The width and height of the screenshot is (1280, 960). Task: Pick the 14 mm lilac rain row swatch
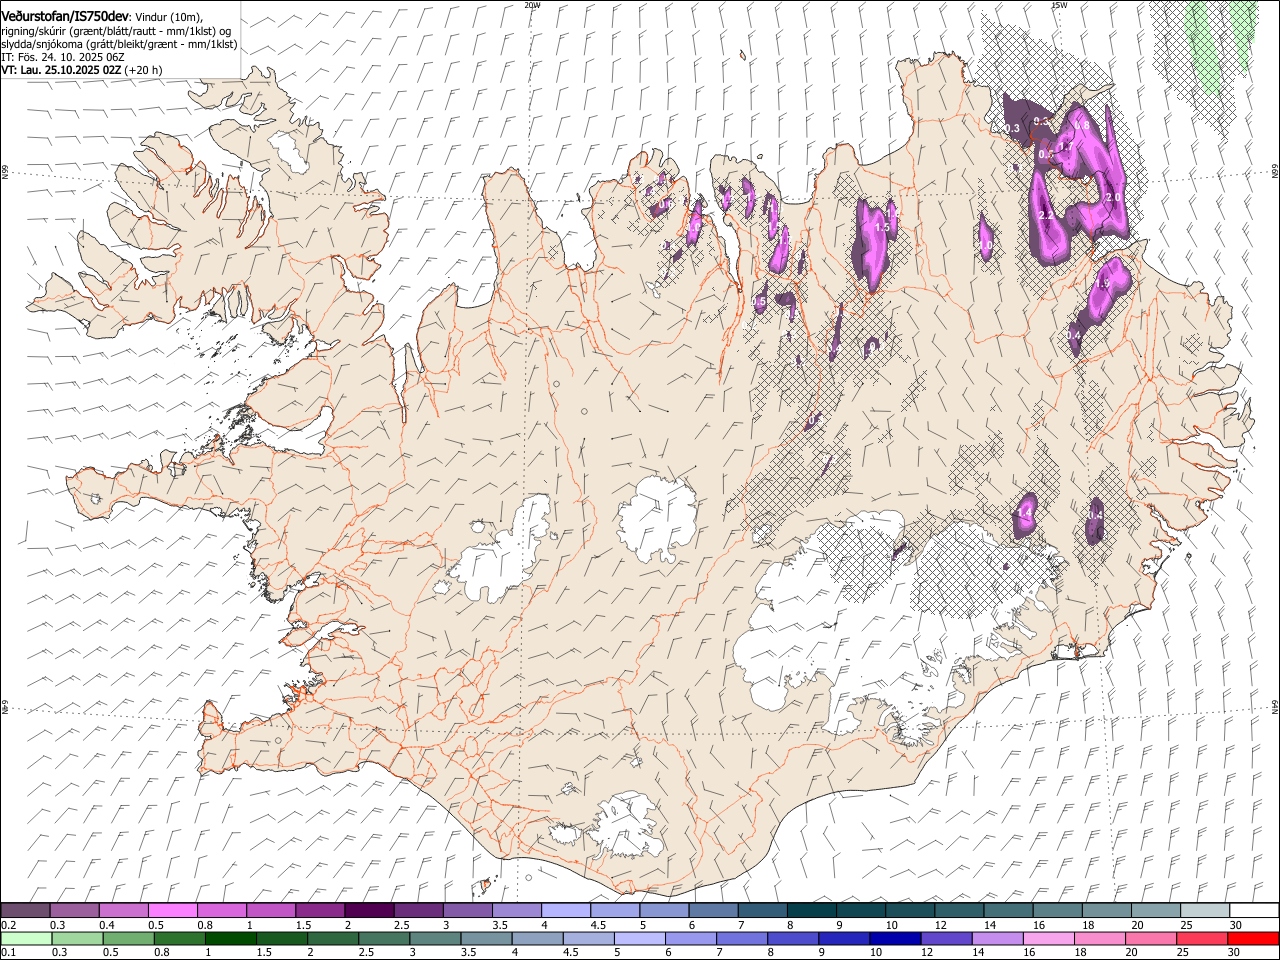[997, 939]
